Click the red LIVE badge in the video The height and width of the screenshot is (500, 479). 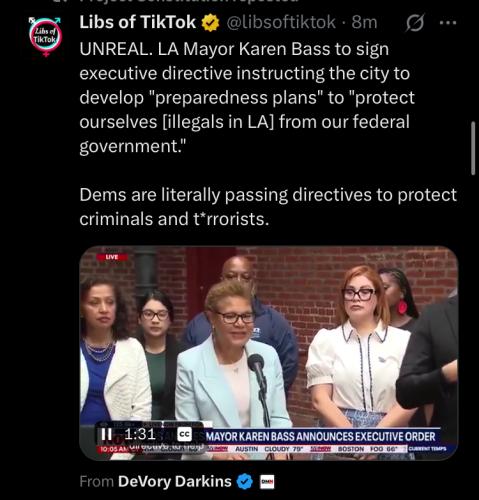tap(112, 257)
